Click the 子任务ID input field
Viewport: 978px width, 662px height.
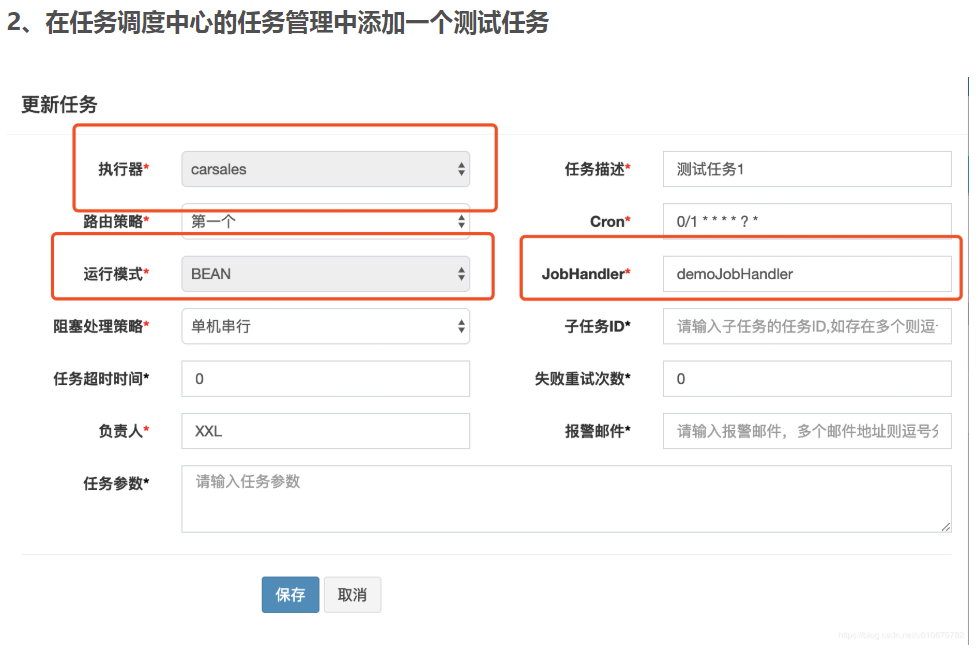[806, 326]
